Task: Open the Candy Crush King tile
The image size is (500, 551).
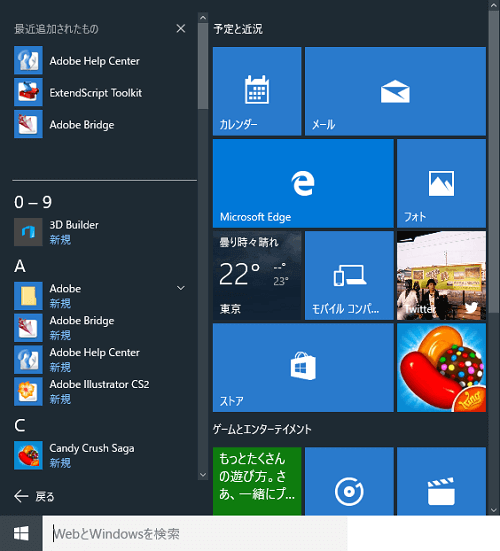Action: point(441,368)
